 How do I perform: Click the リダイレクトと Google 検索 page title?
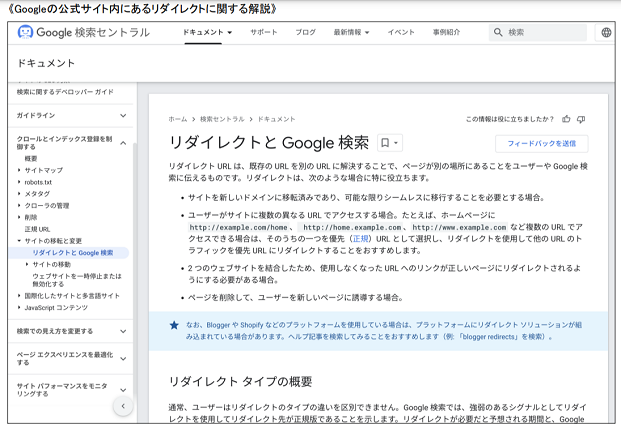pos(269,143)
